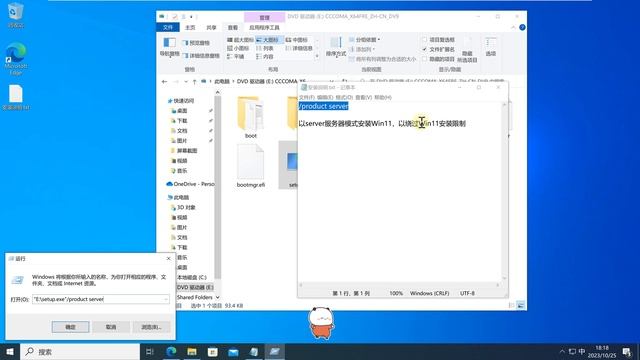Choose details (详细信息) layout
This screenshot has width=640, height=360.
[x=299, y=48]
